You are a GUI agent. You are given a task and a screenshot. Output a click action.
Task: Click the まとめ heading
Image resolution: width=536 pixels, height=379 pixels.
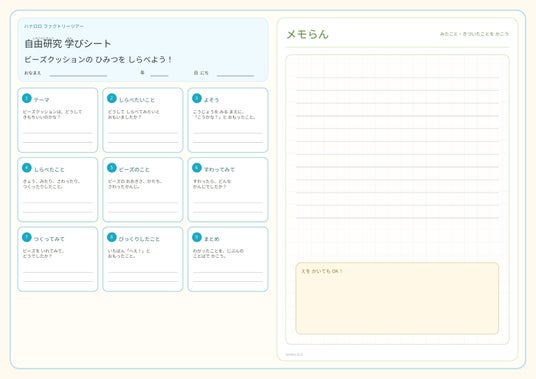coord(212,239)
